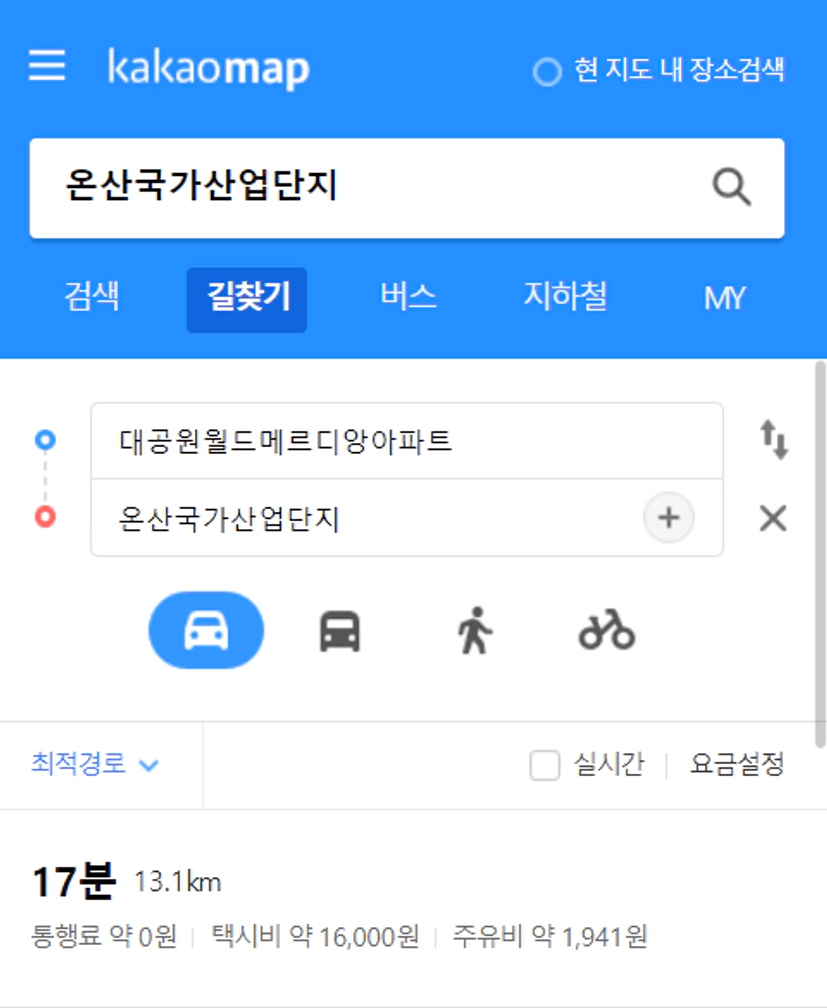Toggle 현 지도 내 장소검색 option

[x=659, y=69]
